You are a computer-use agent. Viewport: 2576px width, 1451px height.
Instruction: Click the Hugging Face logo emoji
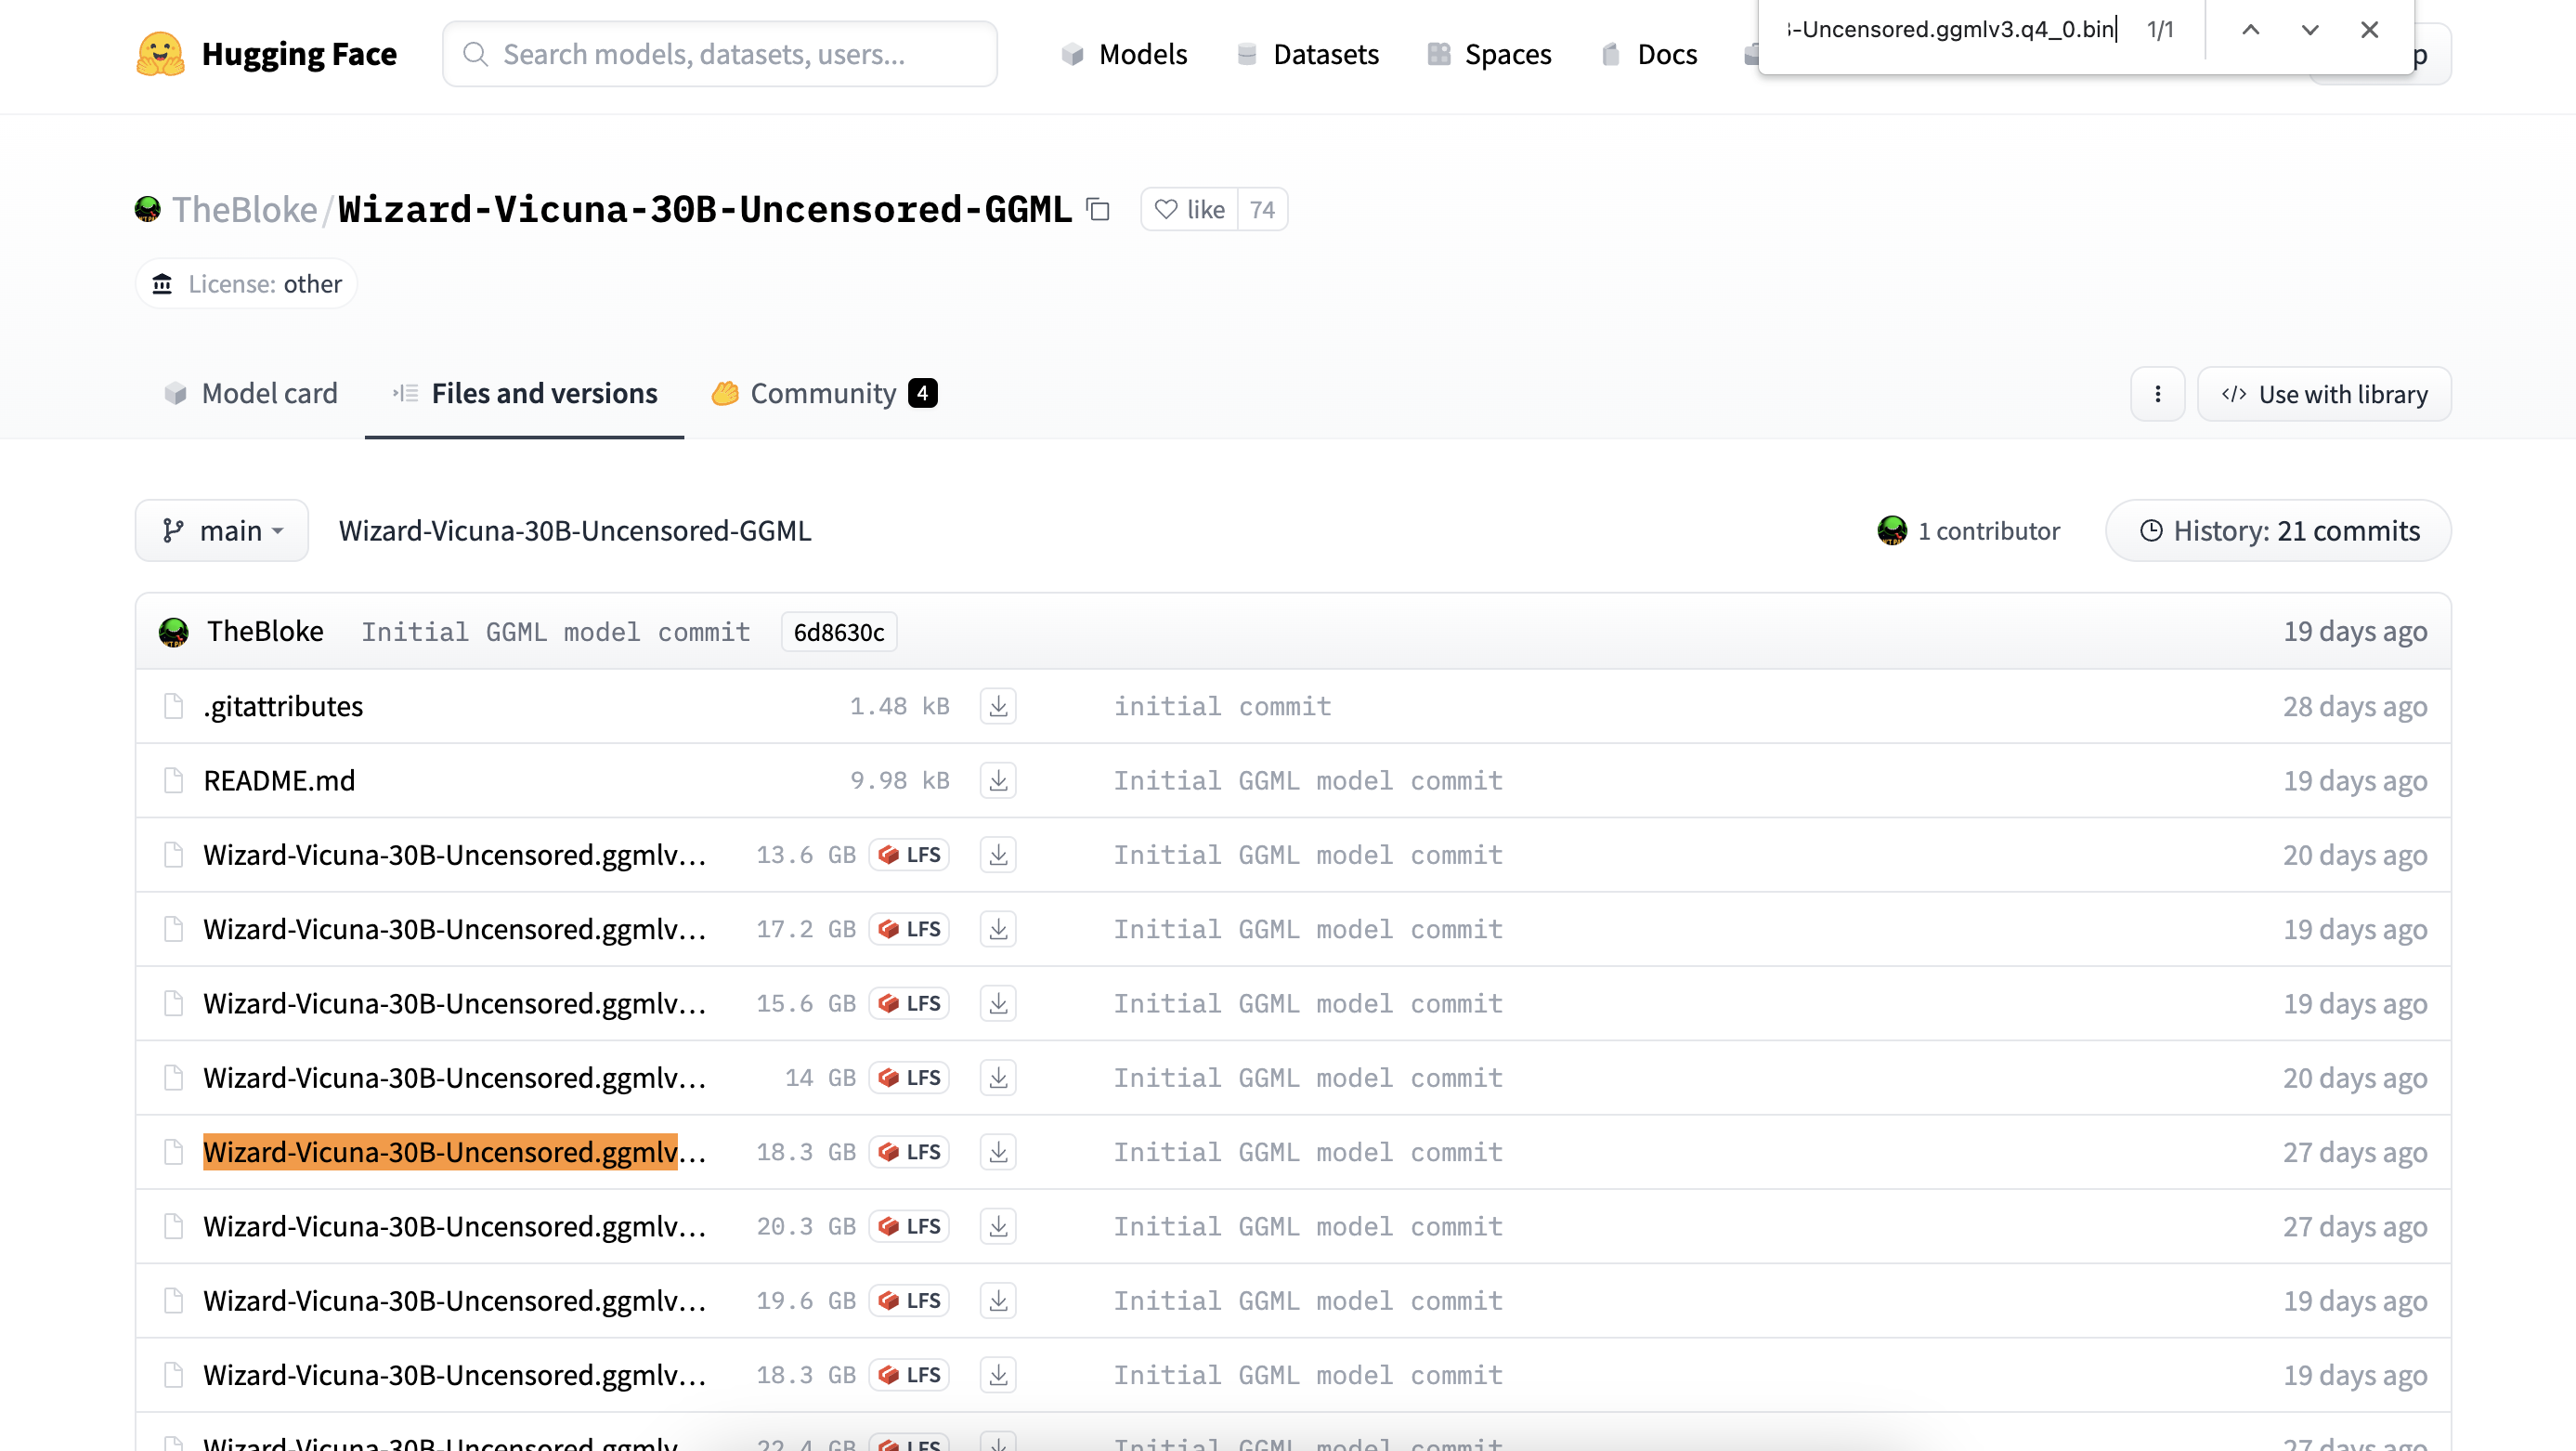[x=160, y=54]
